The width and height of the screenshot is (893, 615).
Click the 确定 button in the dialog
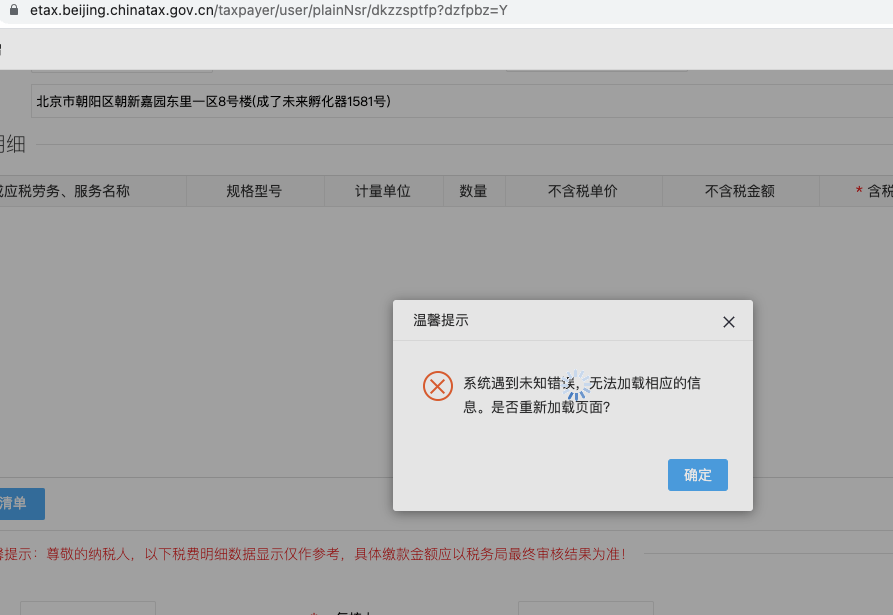tap(698, 475)
